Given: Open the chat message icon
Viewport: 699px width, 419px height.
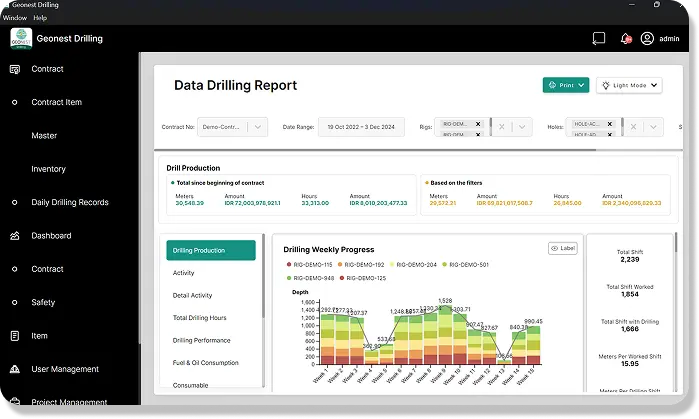Looking at the screenshot, I should point(599,39).
